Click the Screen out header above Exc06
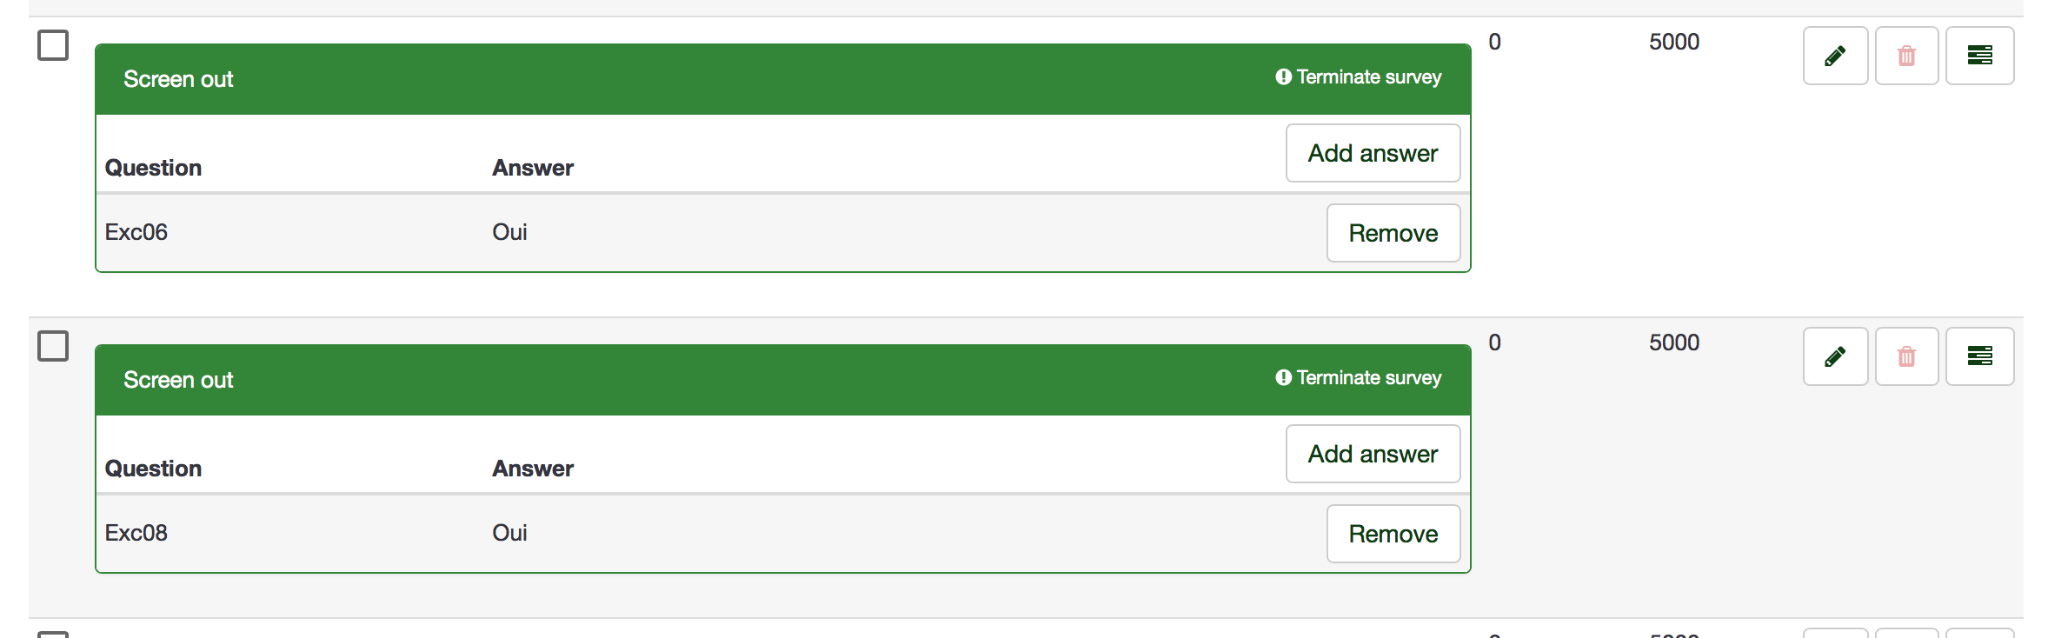Image resolution: width=2048 pixels, height=638 pixels. 178,79
